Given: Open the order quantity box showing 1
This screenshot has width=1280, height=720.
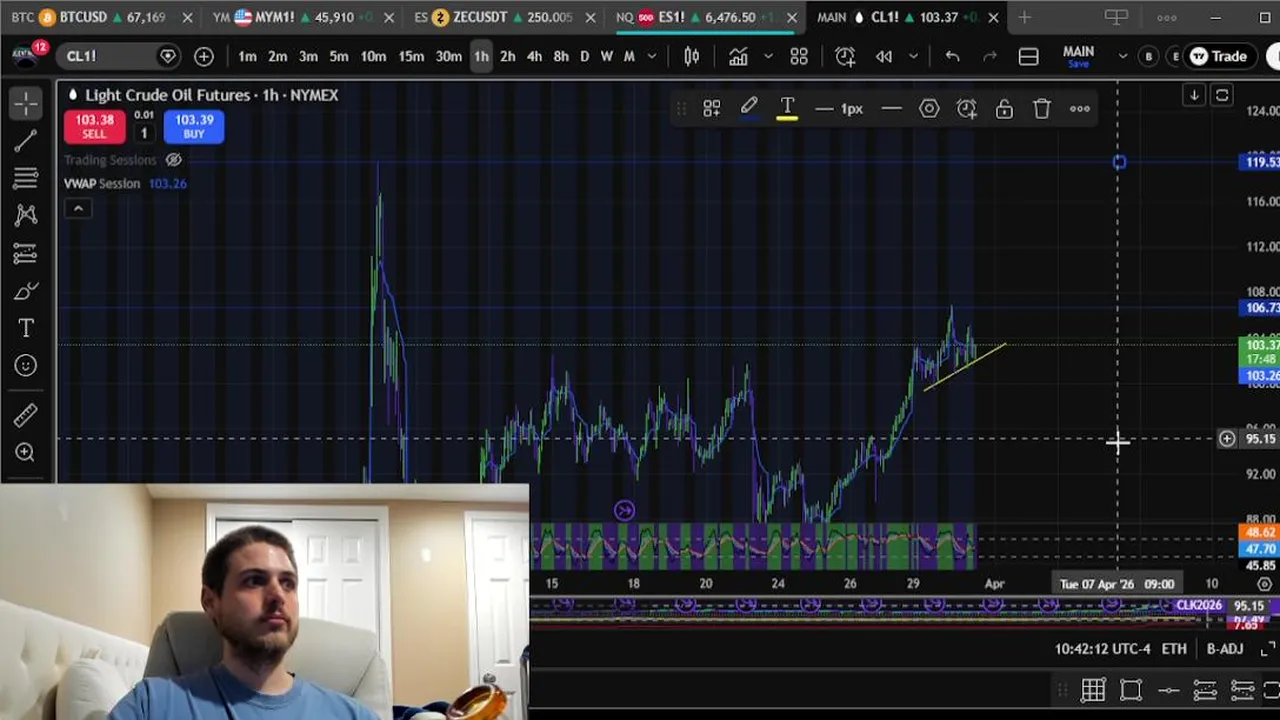Looking at the screenshot, I should [x=143, y=133].
